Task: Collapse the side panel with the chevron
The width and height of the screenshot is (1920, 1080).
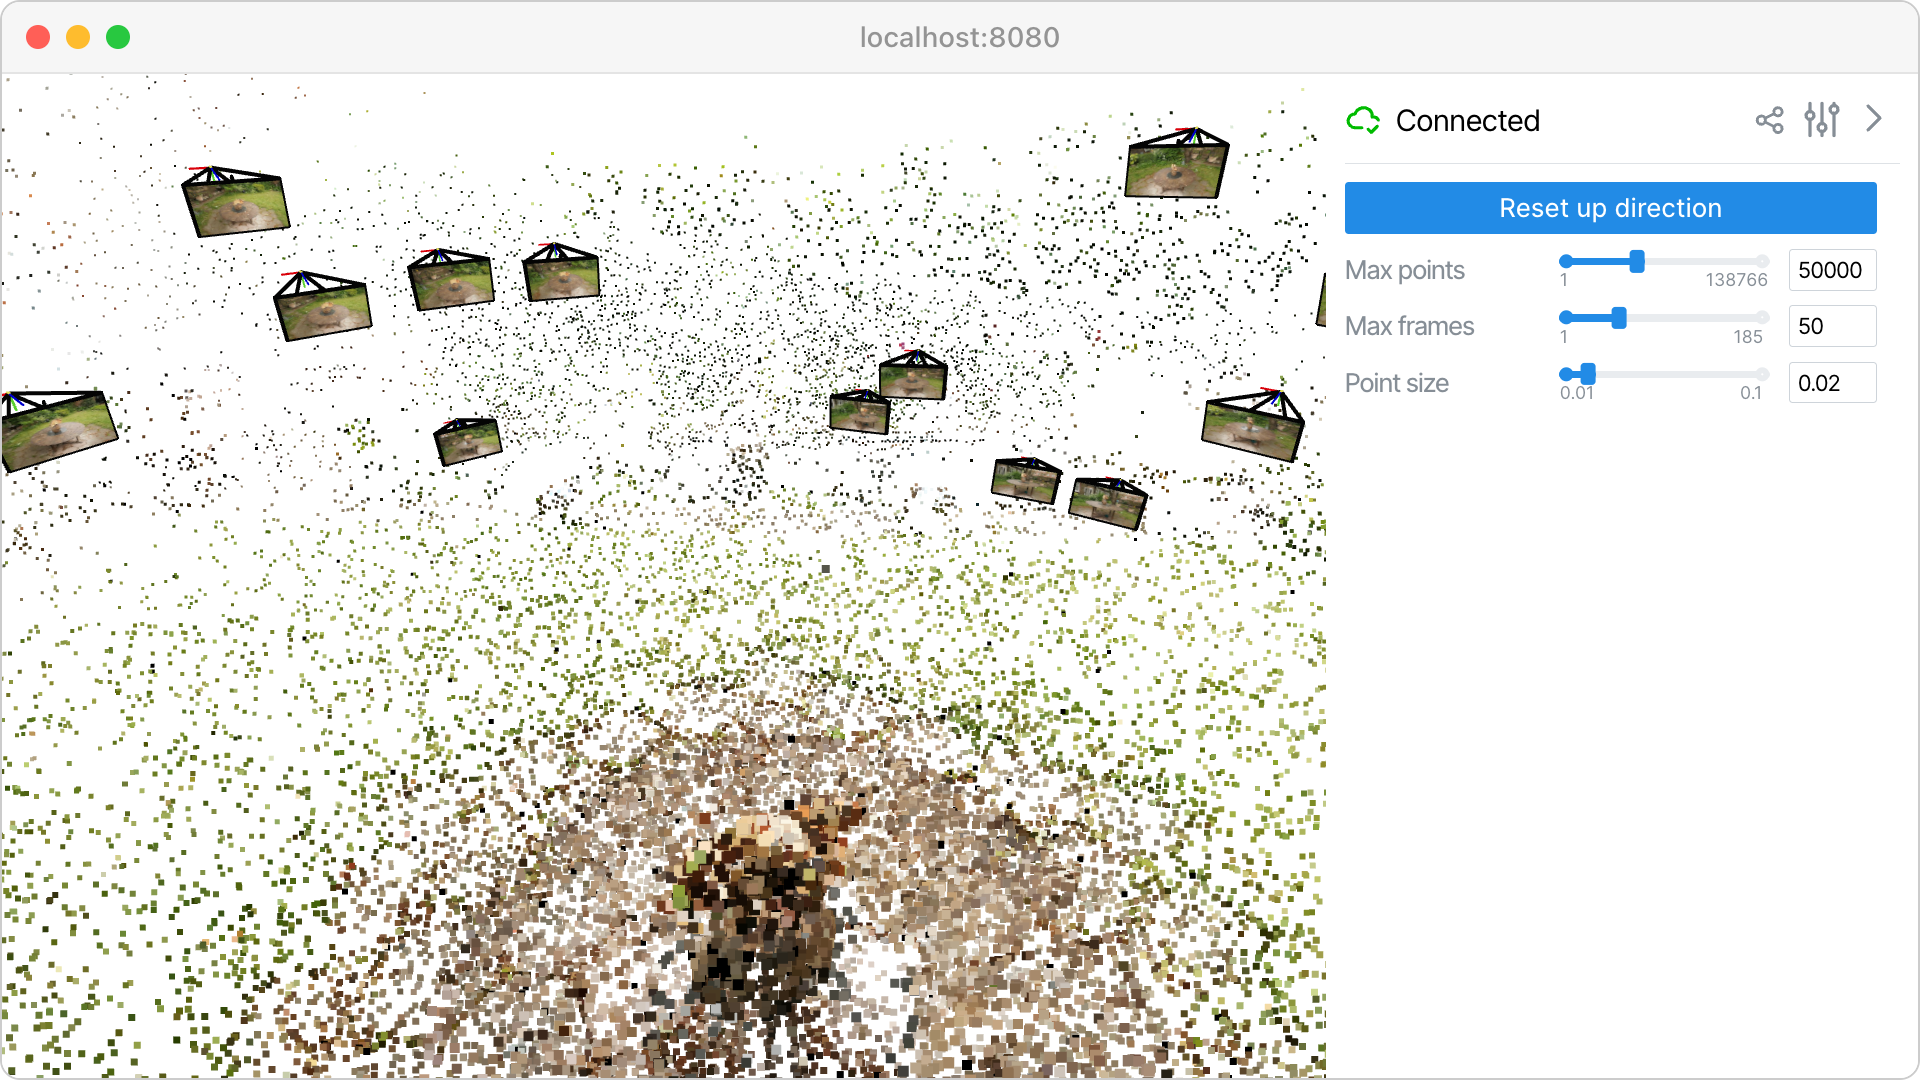Action: click(x=1873, y=119)
